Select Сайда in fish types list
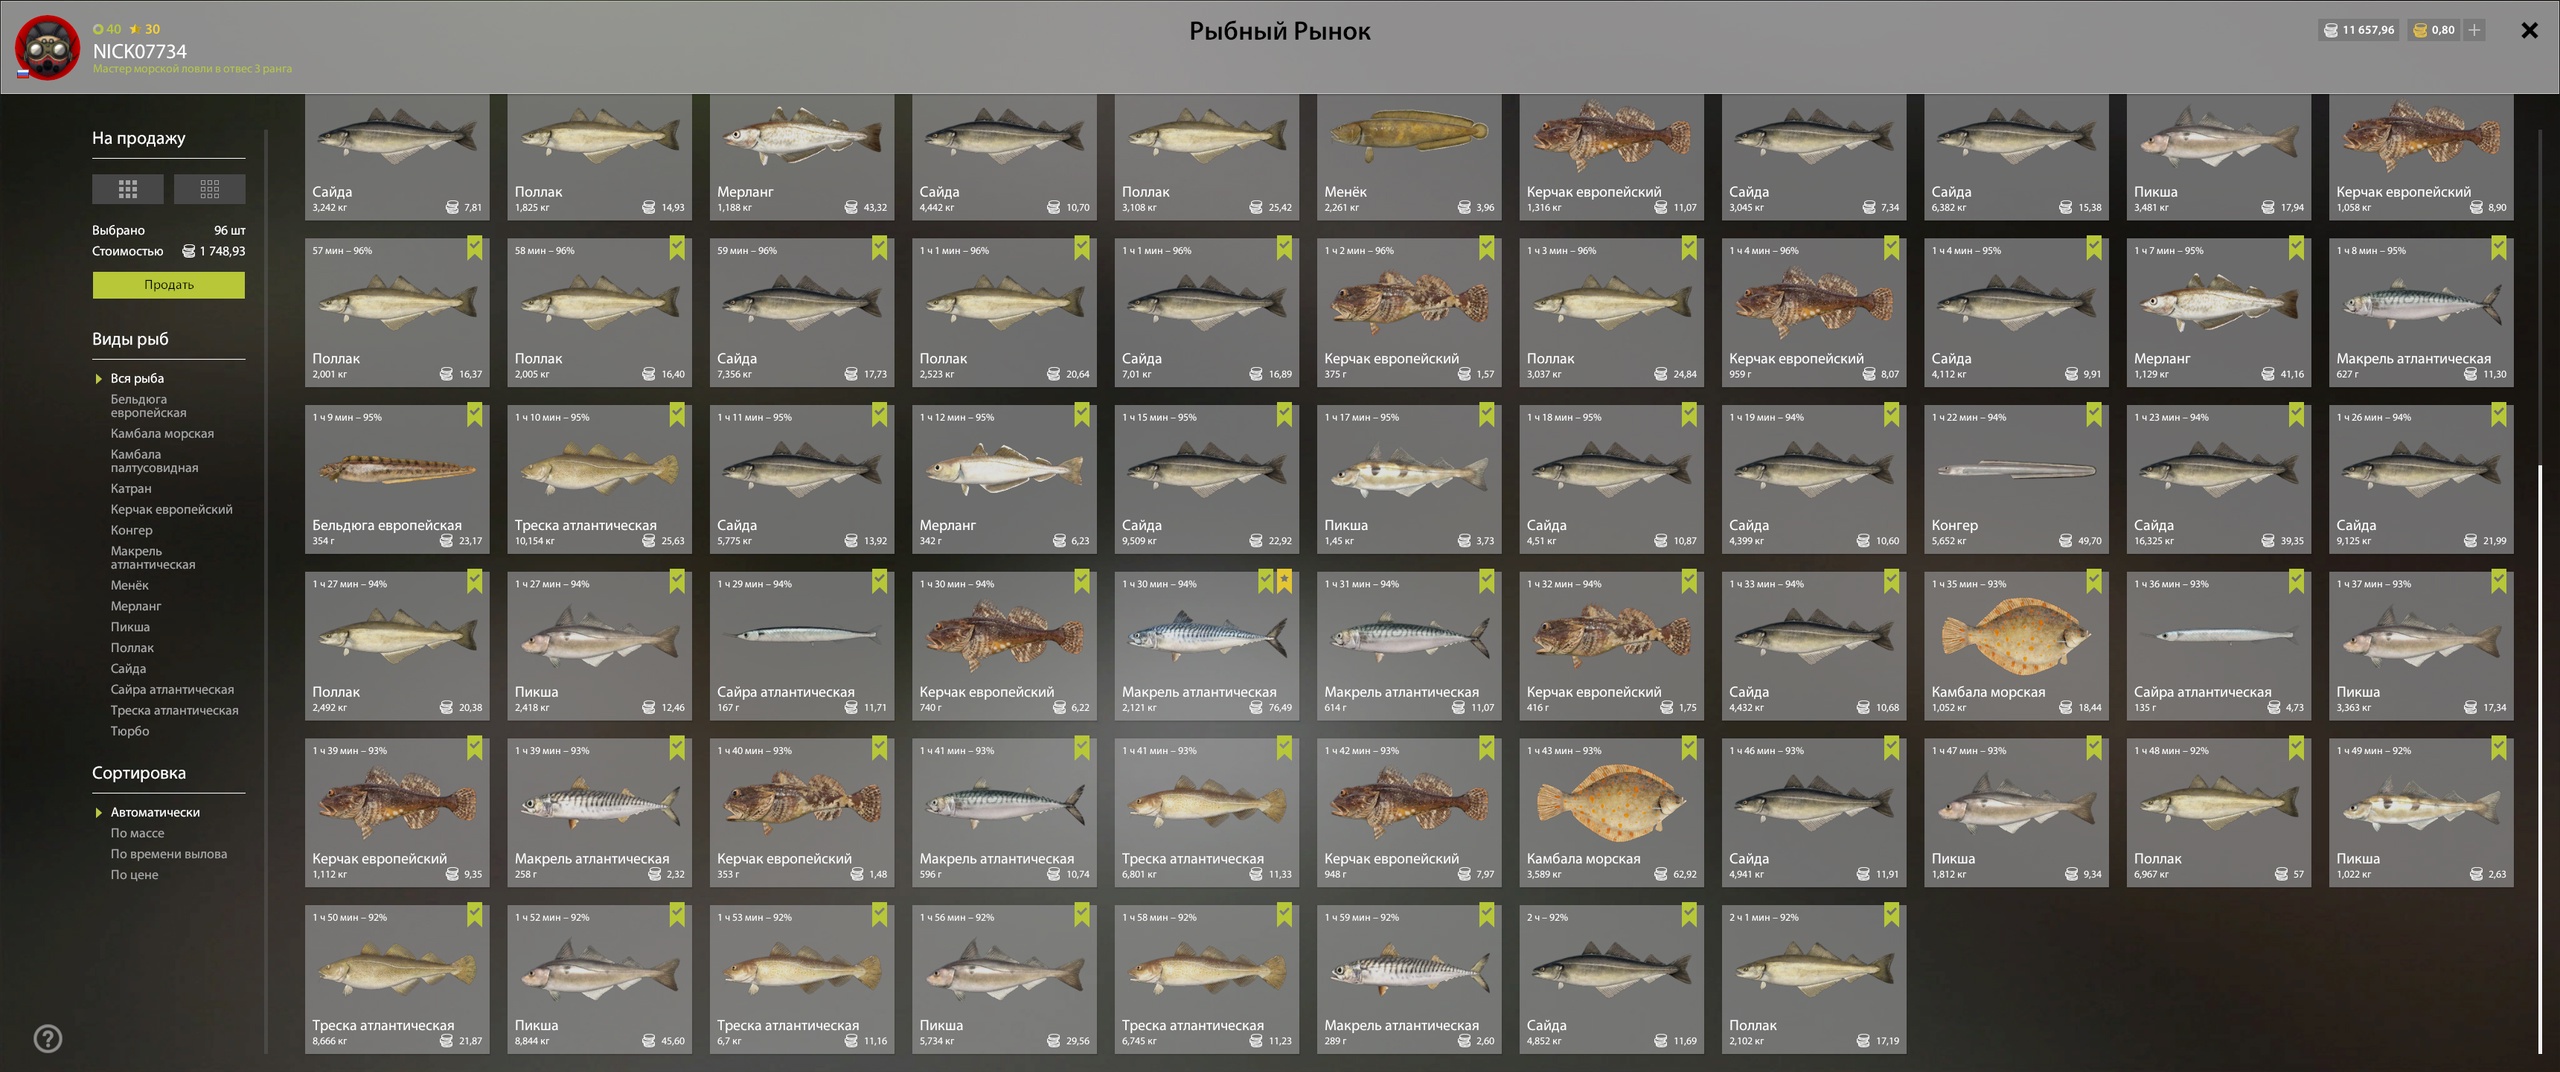 (128, 668)
